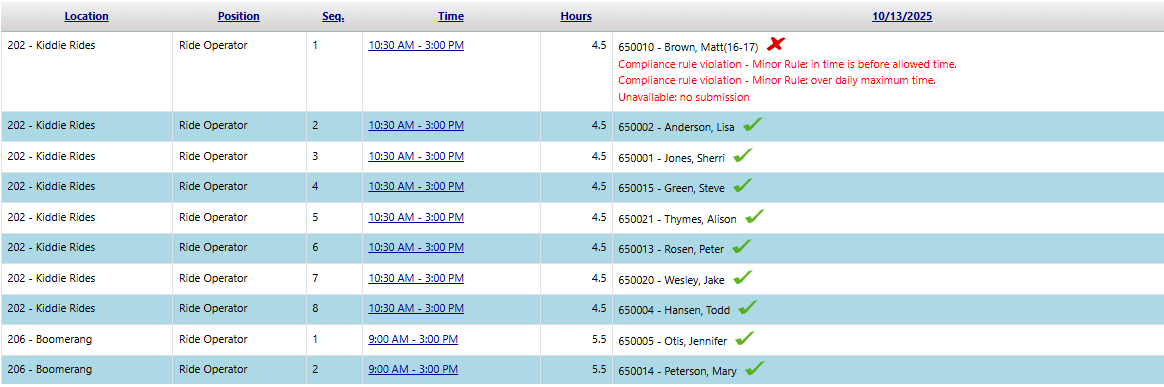Viewport: 1164px width, 387px height.
Task: Click the green checkmark next to Jones, Sherri
Action: (742, 155)
